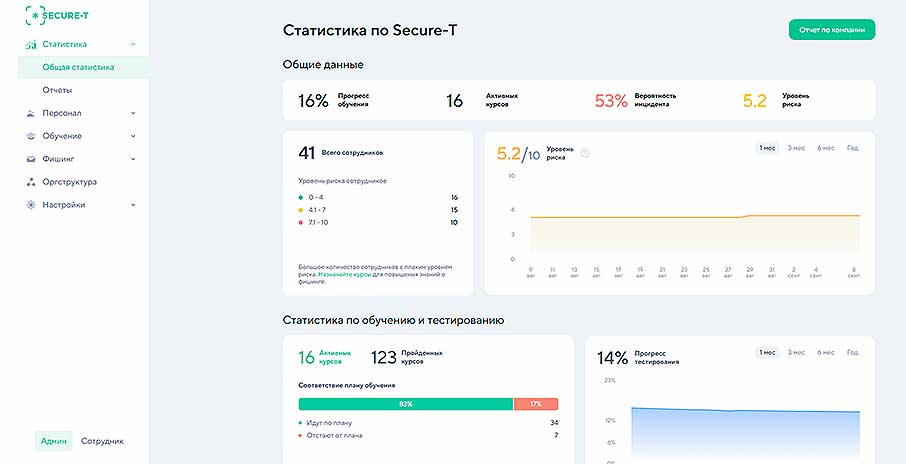Click the Отстают от плана row
This screenshot has width=906, height=464.
pyautogui.click(x=428, y=435)
